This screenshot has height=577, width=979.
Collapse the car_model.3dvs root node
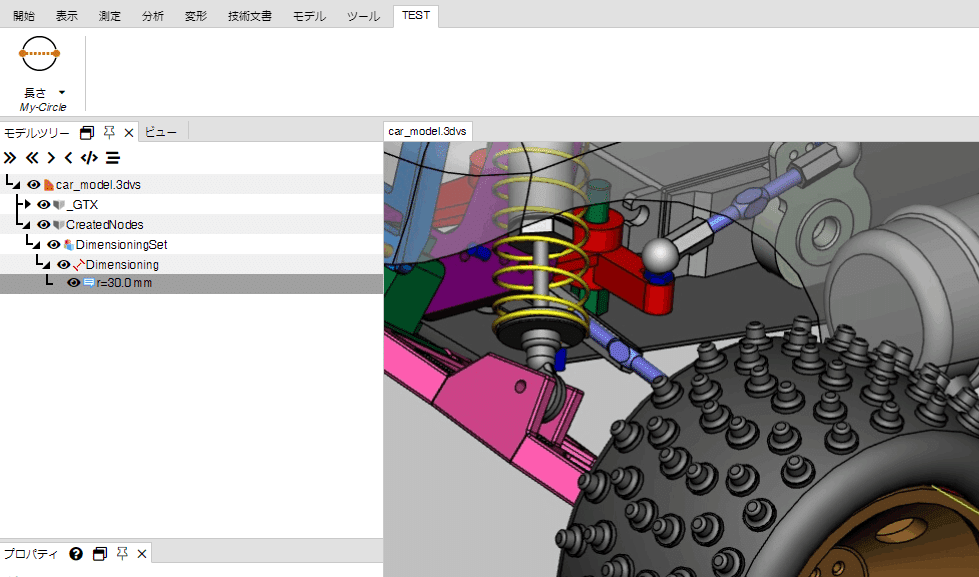(16, 185)
